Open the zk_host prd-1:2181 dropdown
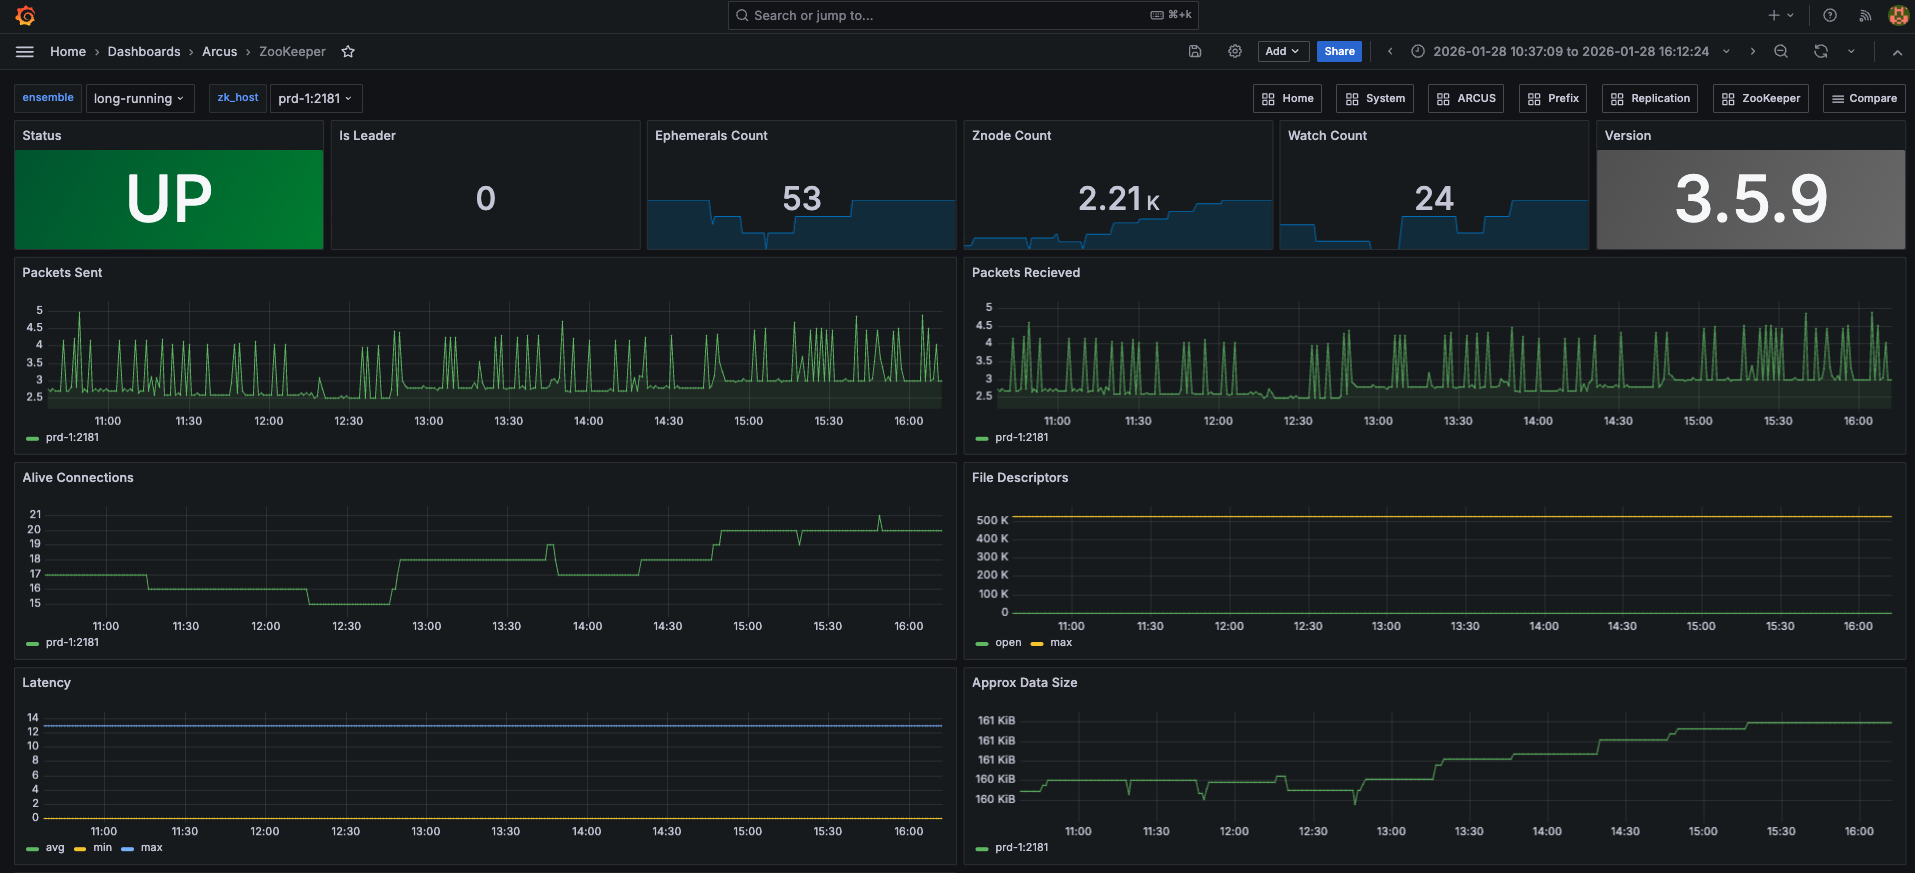The height and width of the screenshot is (873, 1915). pyautogui.click(x=315, y=99)
